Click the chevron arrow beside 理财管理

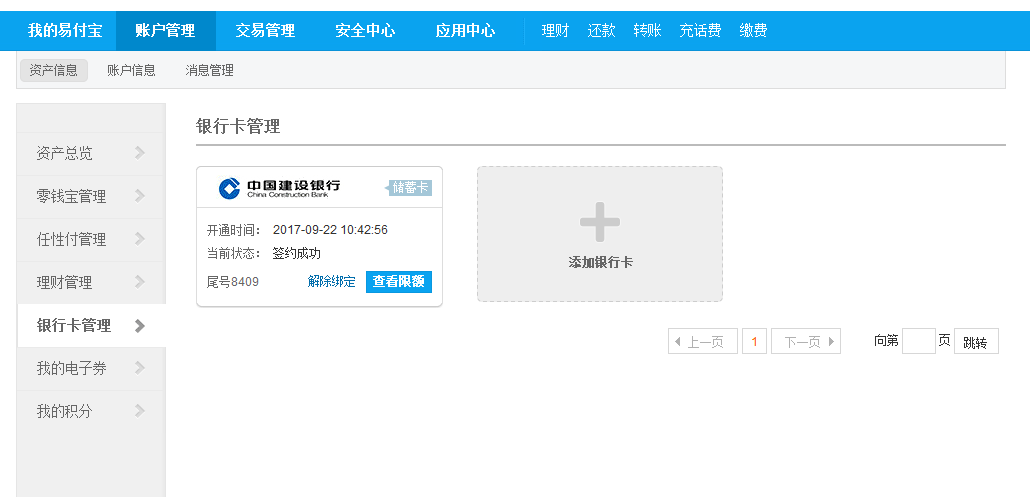coord(139,282)
